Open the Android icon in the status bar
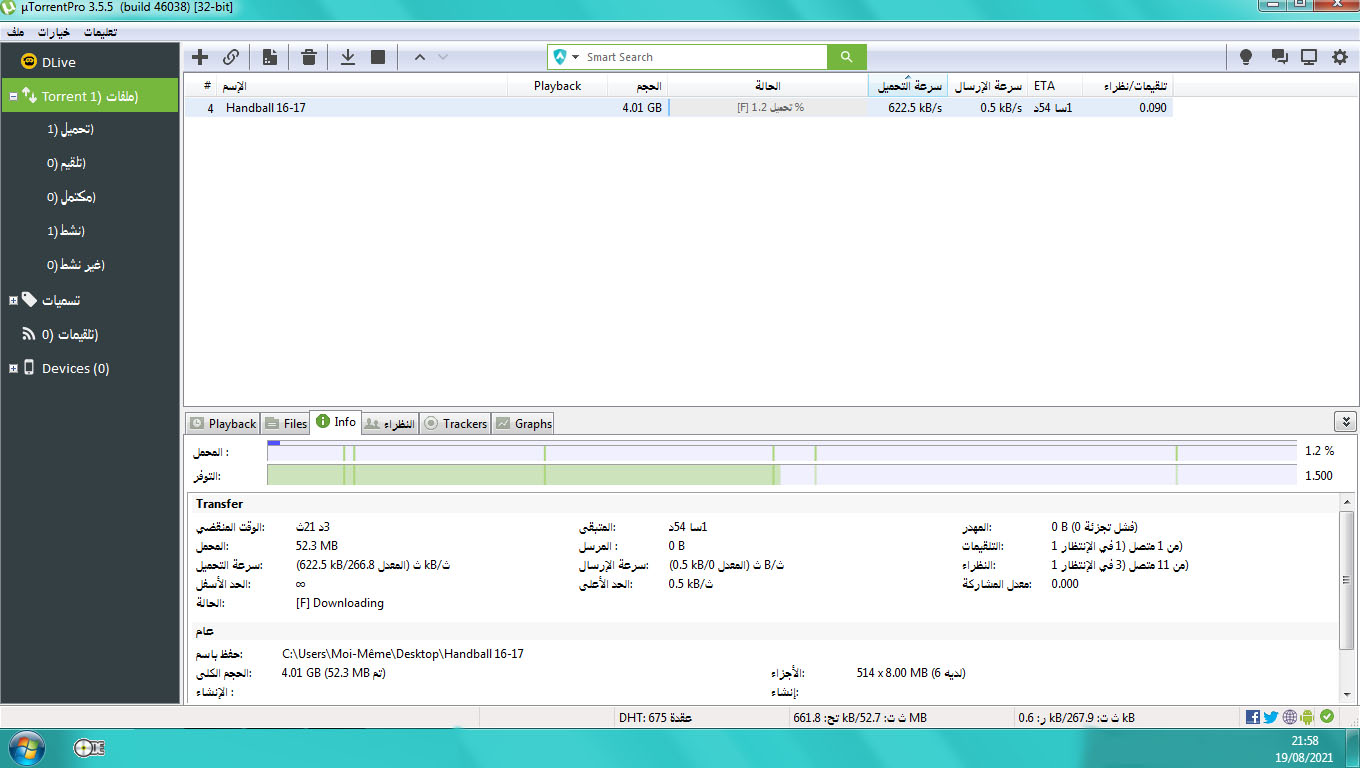 pyautogui.click(x=1308, y=717)
